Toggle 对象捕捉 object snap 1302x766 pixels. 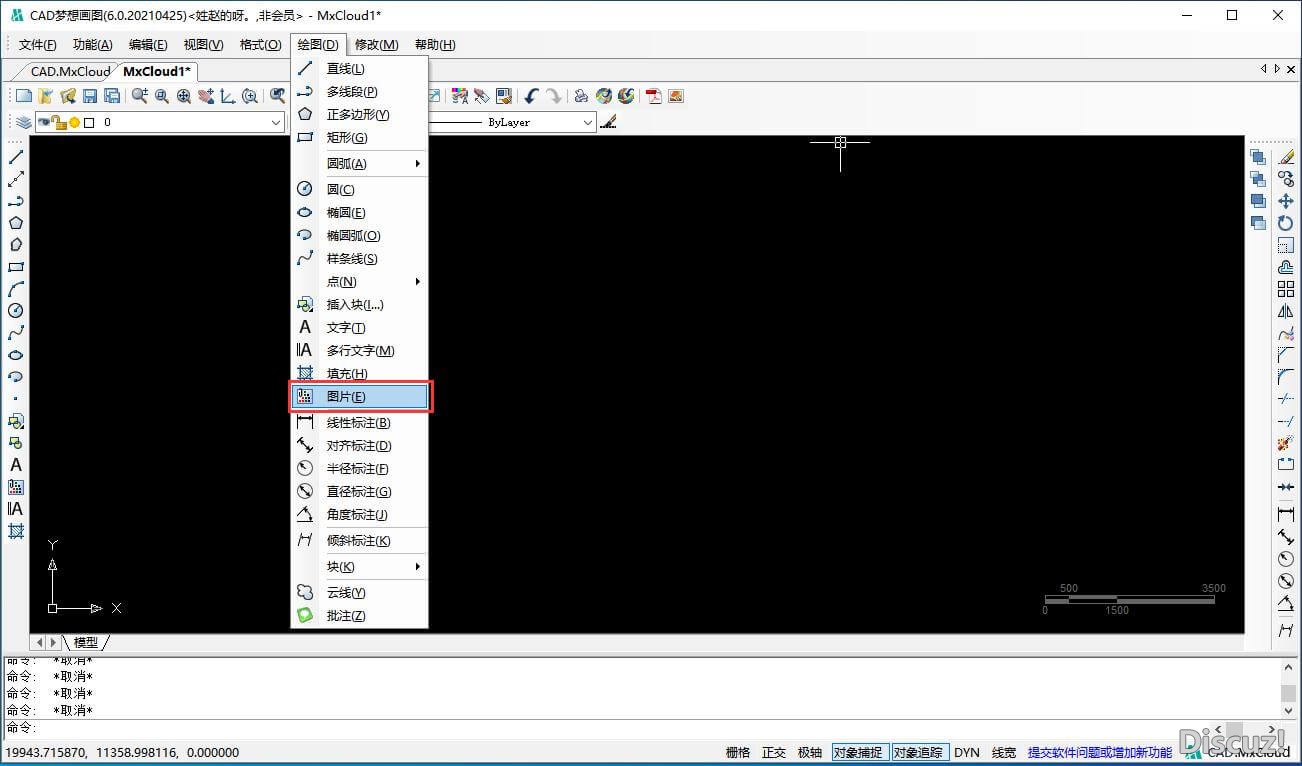pos(859,753)
